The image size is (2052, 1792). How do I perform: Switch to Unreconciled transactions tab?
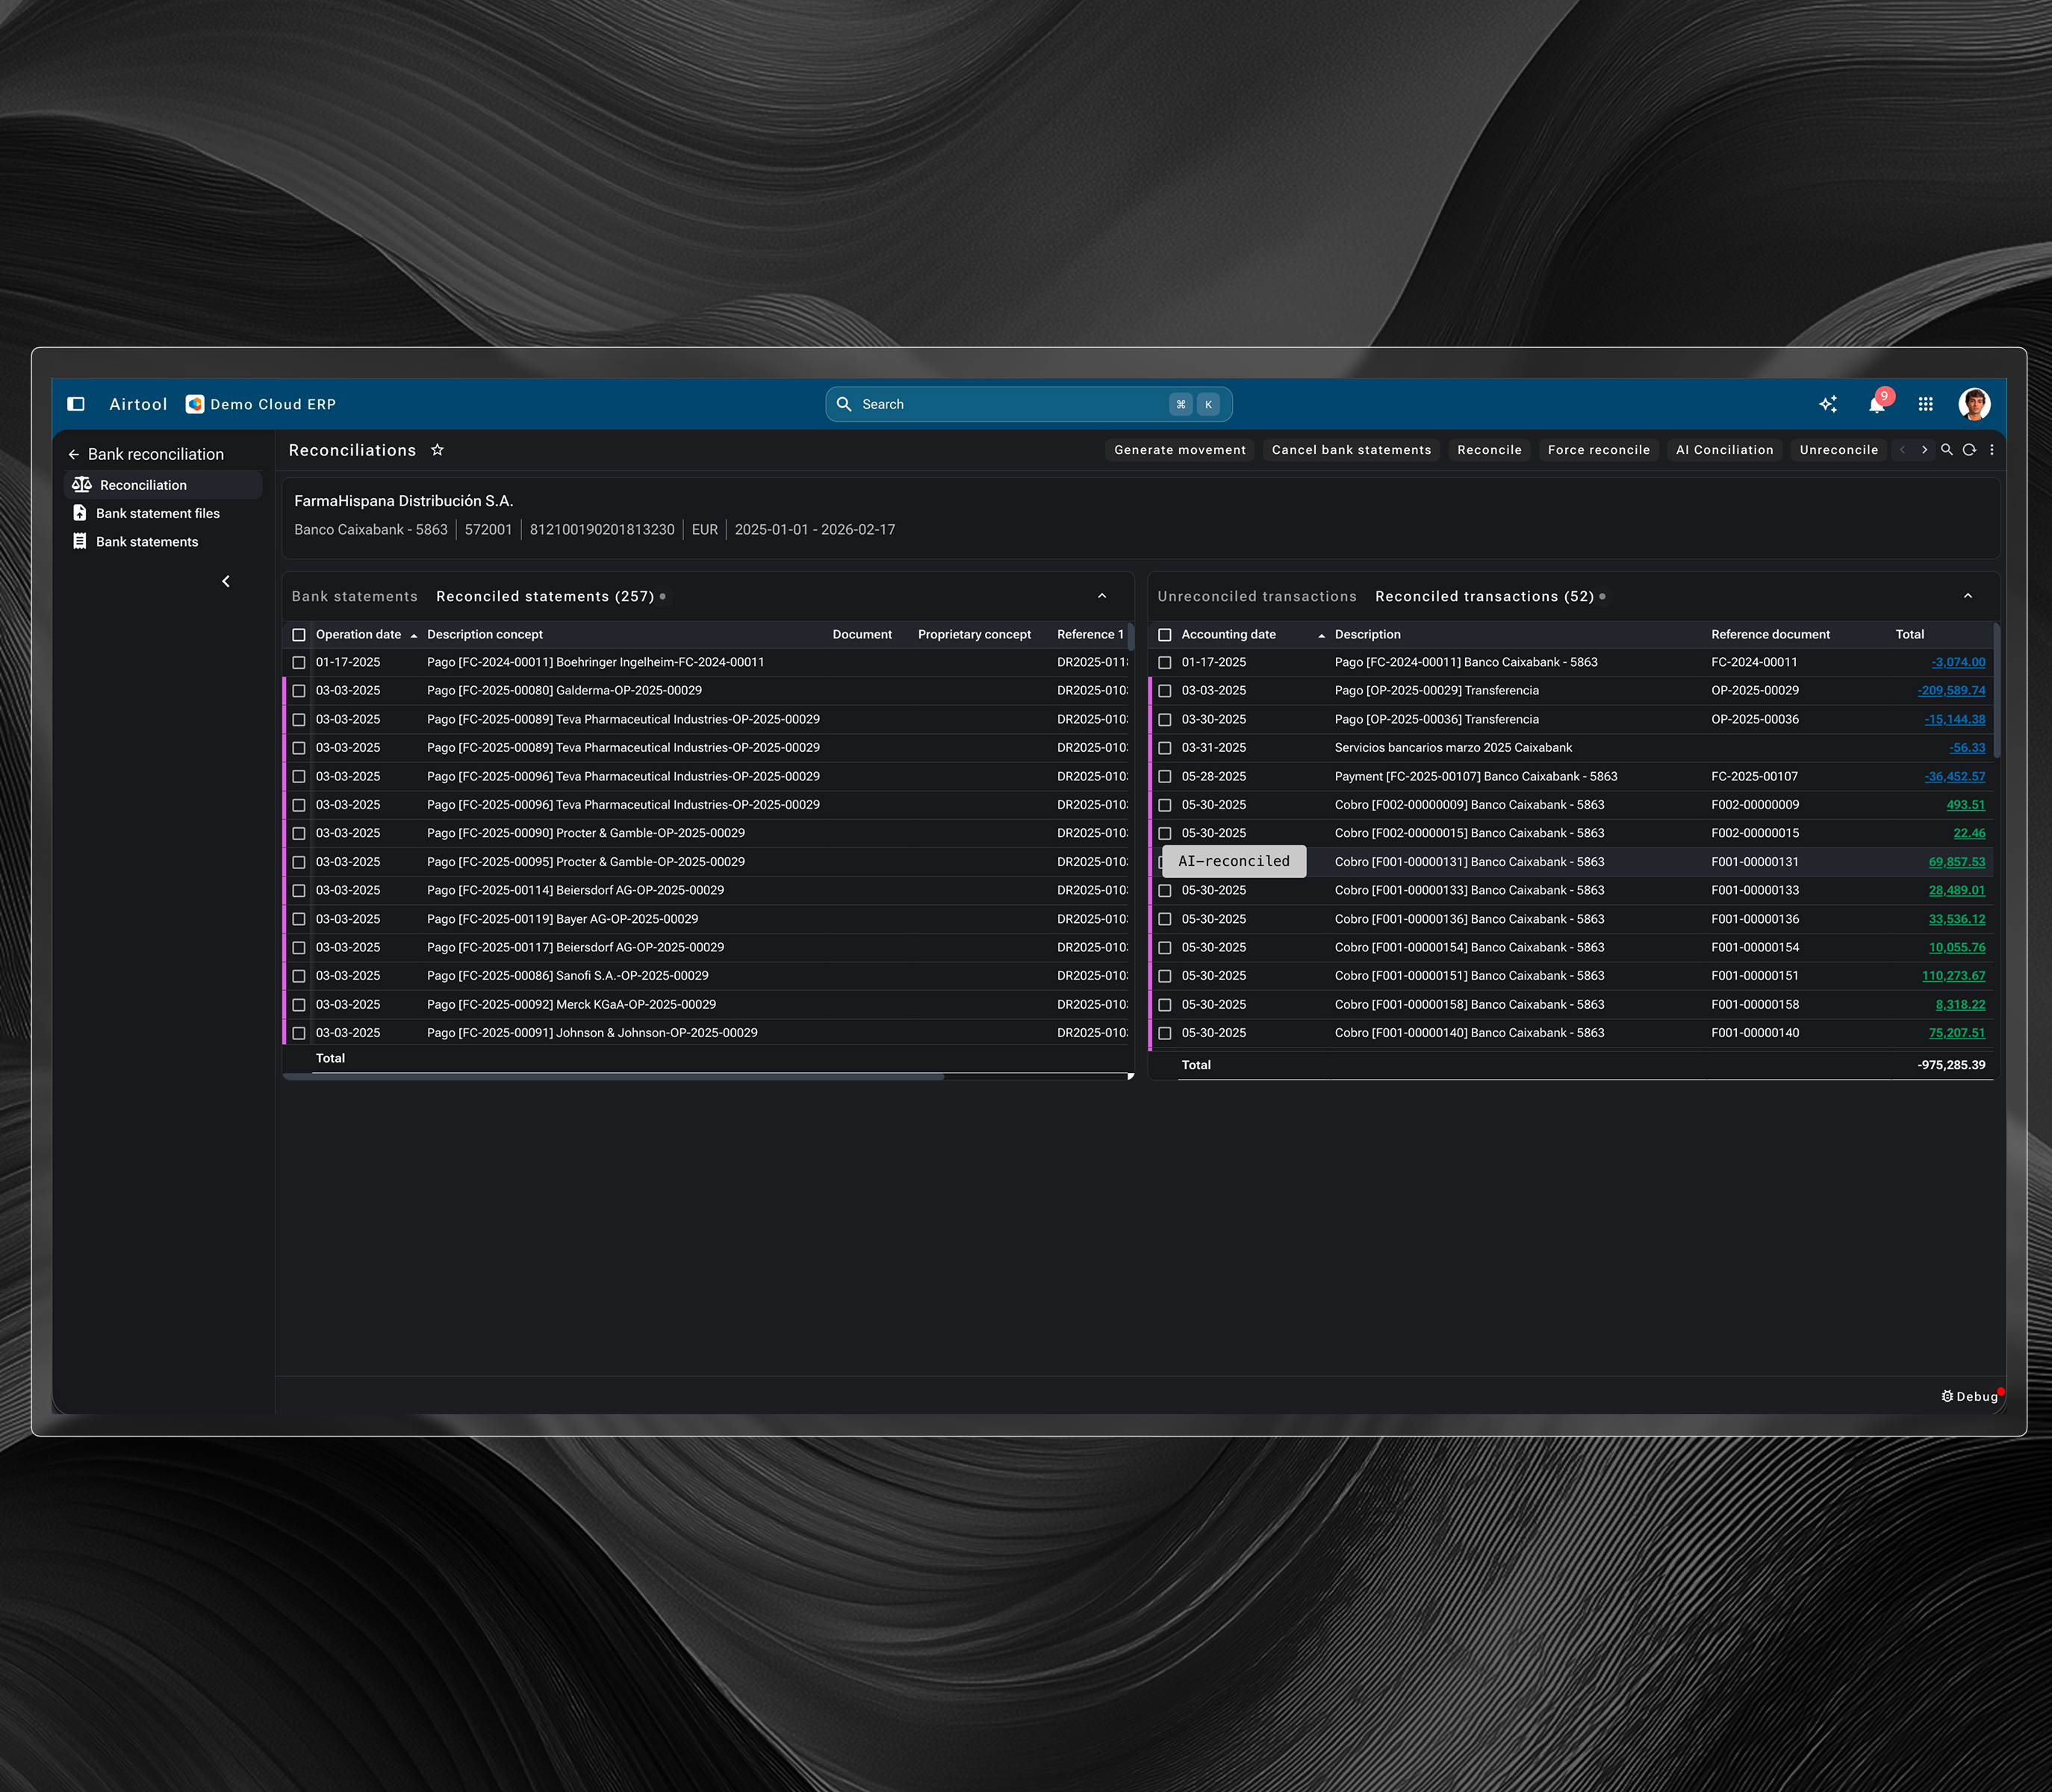click(1257, 596)
